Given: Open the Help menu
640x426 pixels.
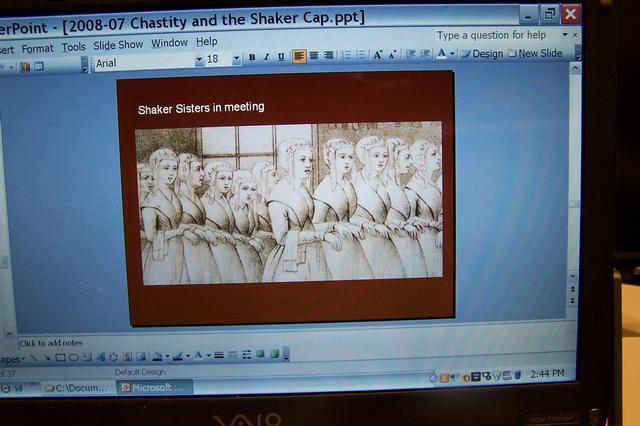Looking at the screenshot, I should point(207,42).
